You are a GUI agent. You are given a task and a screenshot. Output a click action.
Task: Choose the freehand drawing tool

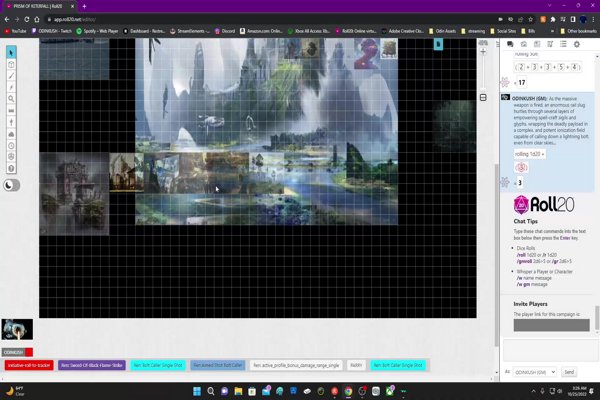click(x=11, y=76)
